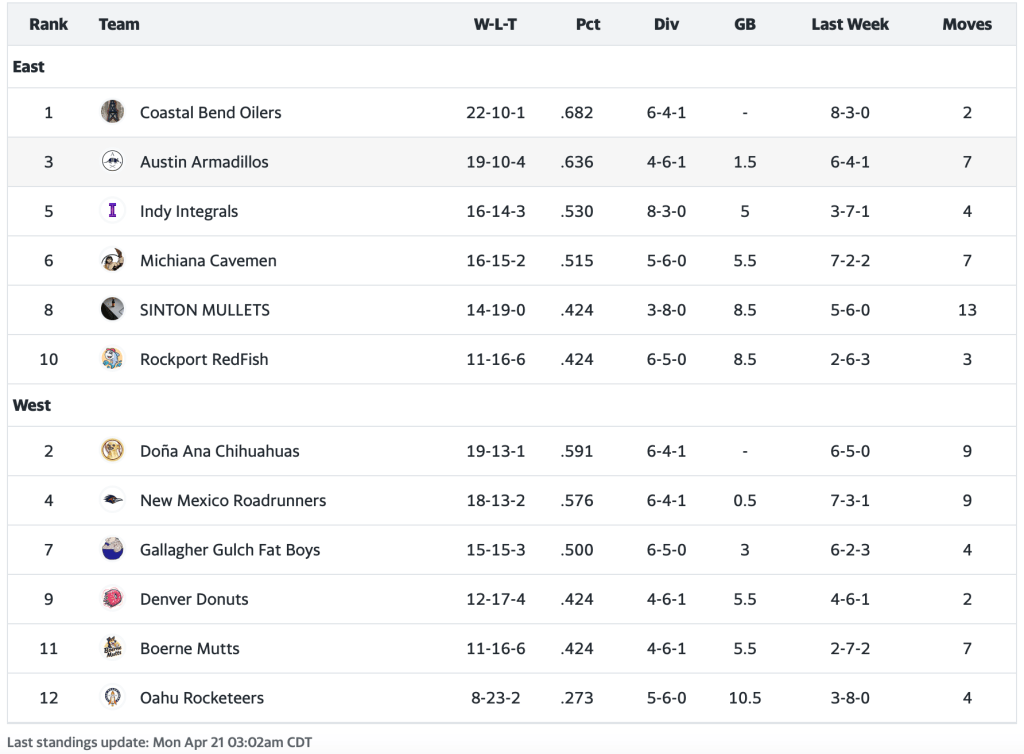Screen dimensions: 1024x754
Task: Click the Doña Ana Chihuahuas team logo
Action: point(112,451)
